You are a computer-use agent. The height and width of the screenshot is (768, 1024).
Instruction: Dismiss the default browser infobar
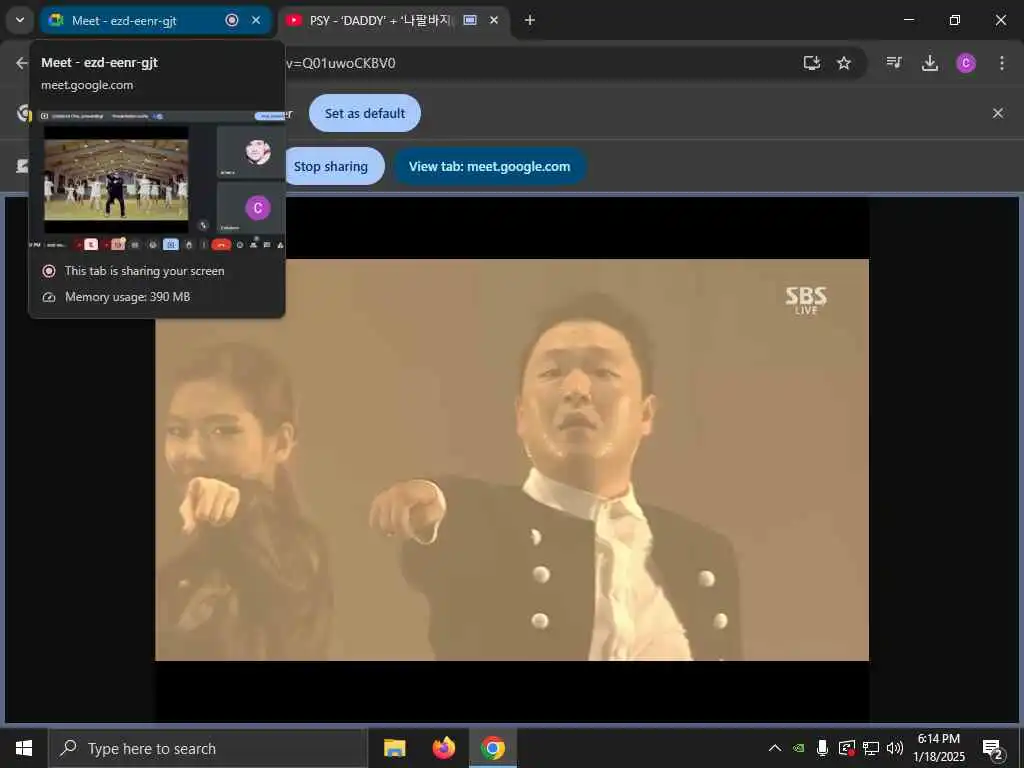pyautogui.click(x=998, y=113)
